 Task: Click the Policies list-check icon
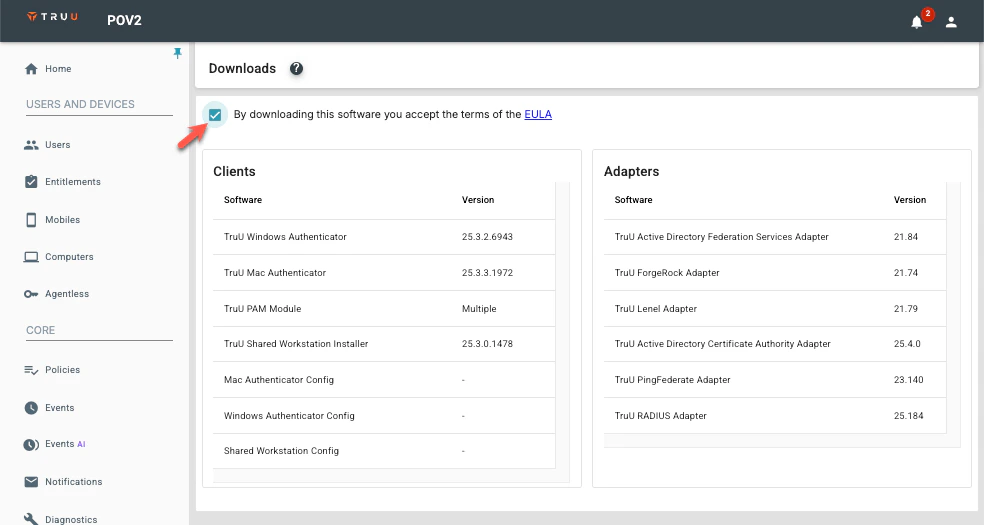click(x=31, y=370)
